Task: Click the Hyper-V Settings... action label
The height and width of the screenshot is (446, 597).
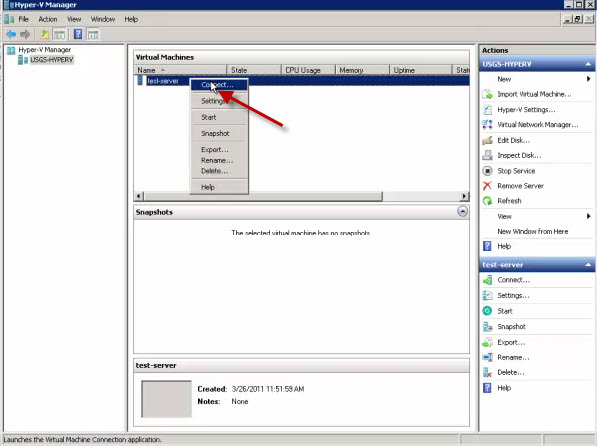Action: [x=526, y=110]
